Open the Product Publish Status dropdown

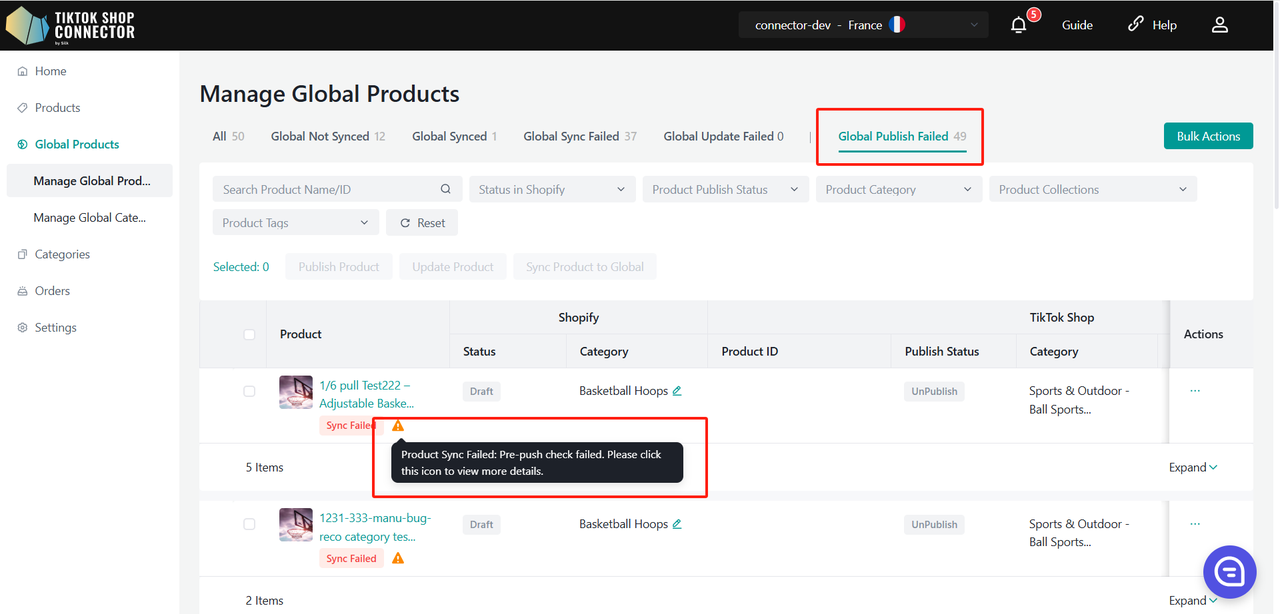tap(725, 190)
